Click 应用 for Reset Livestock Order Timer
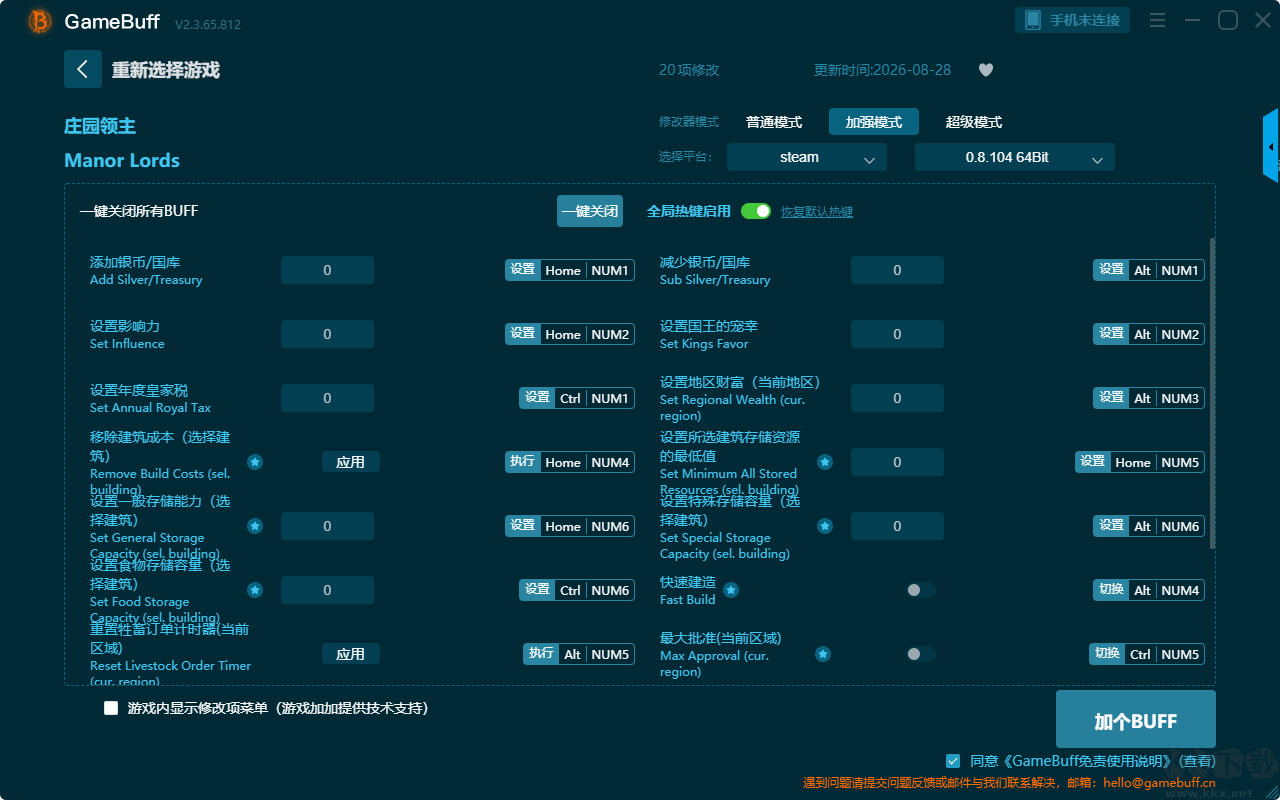The height and width of the screenshot is (800, 1280). (x=350, y=654)
